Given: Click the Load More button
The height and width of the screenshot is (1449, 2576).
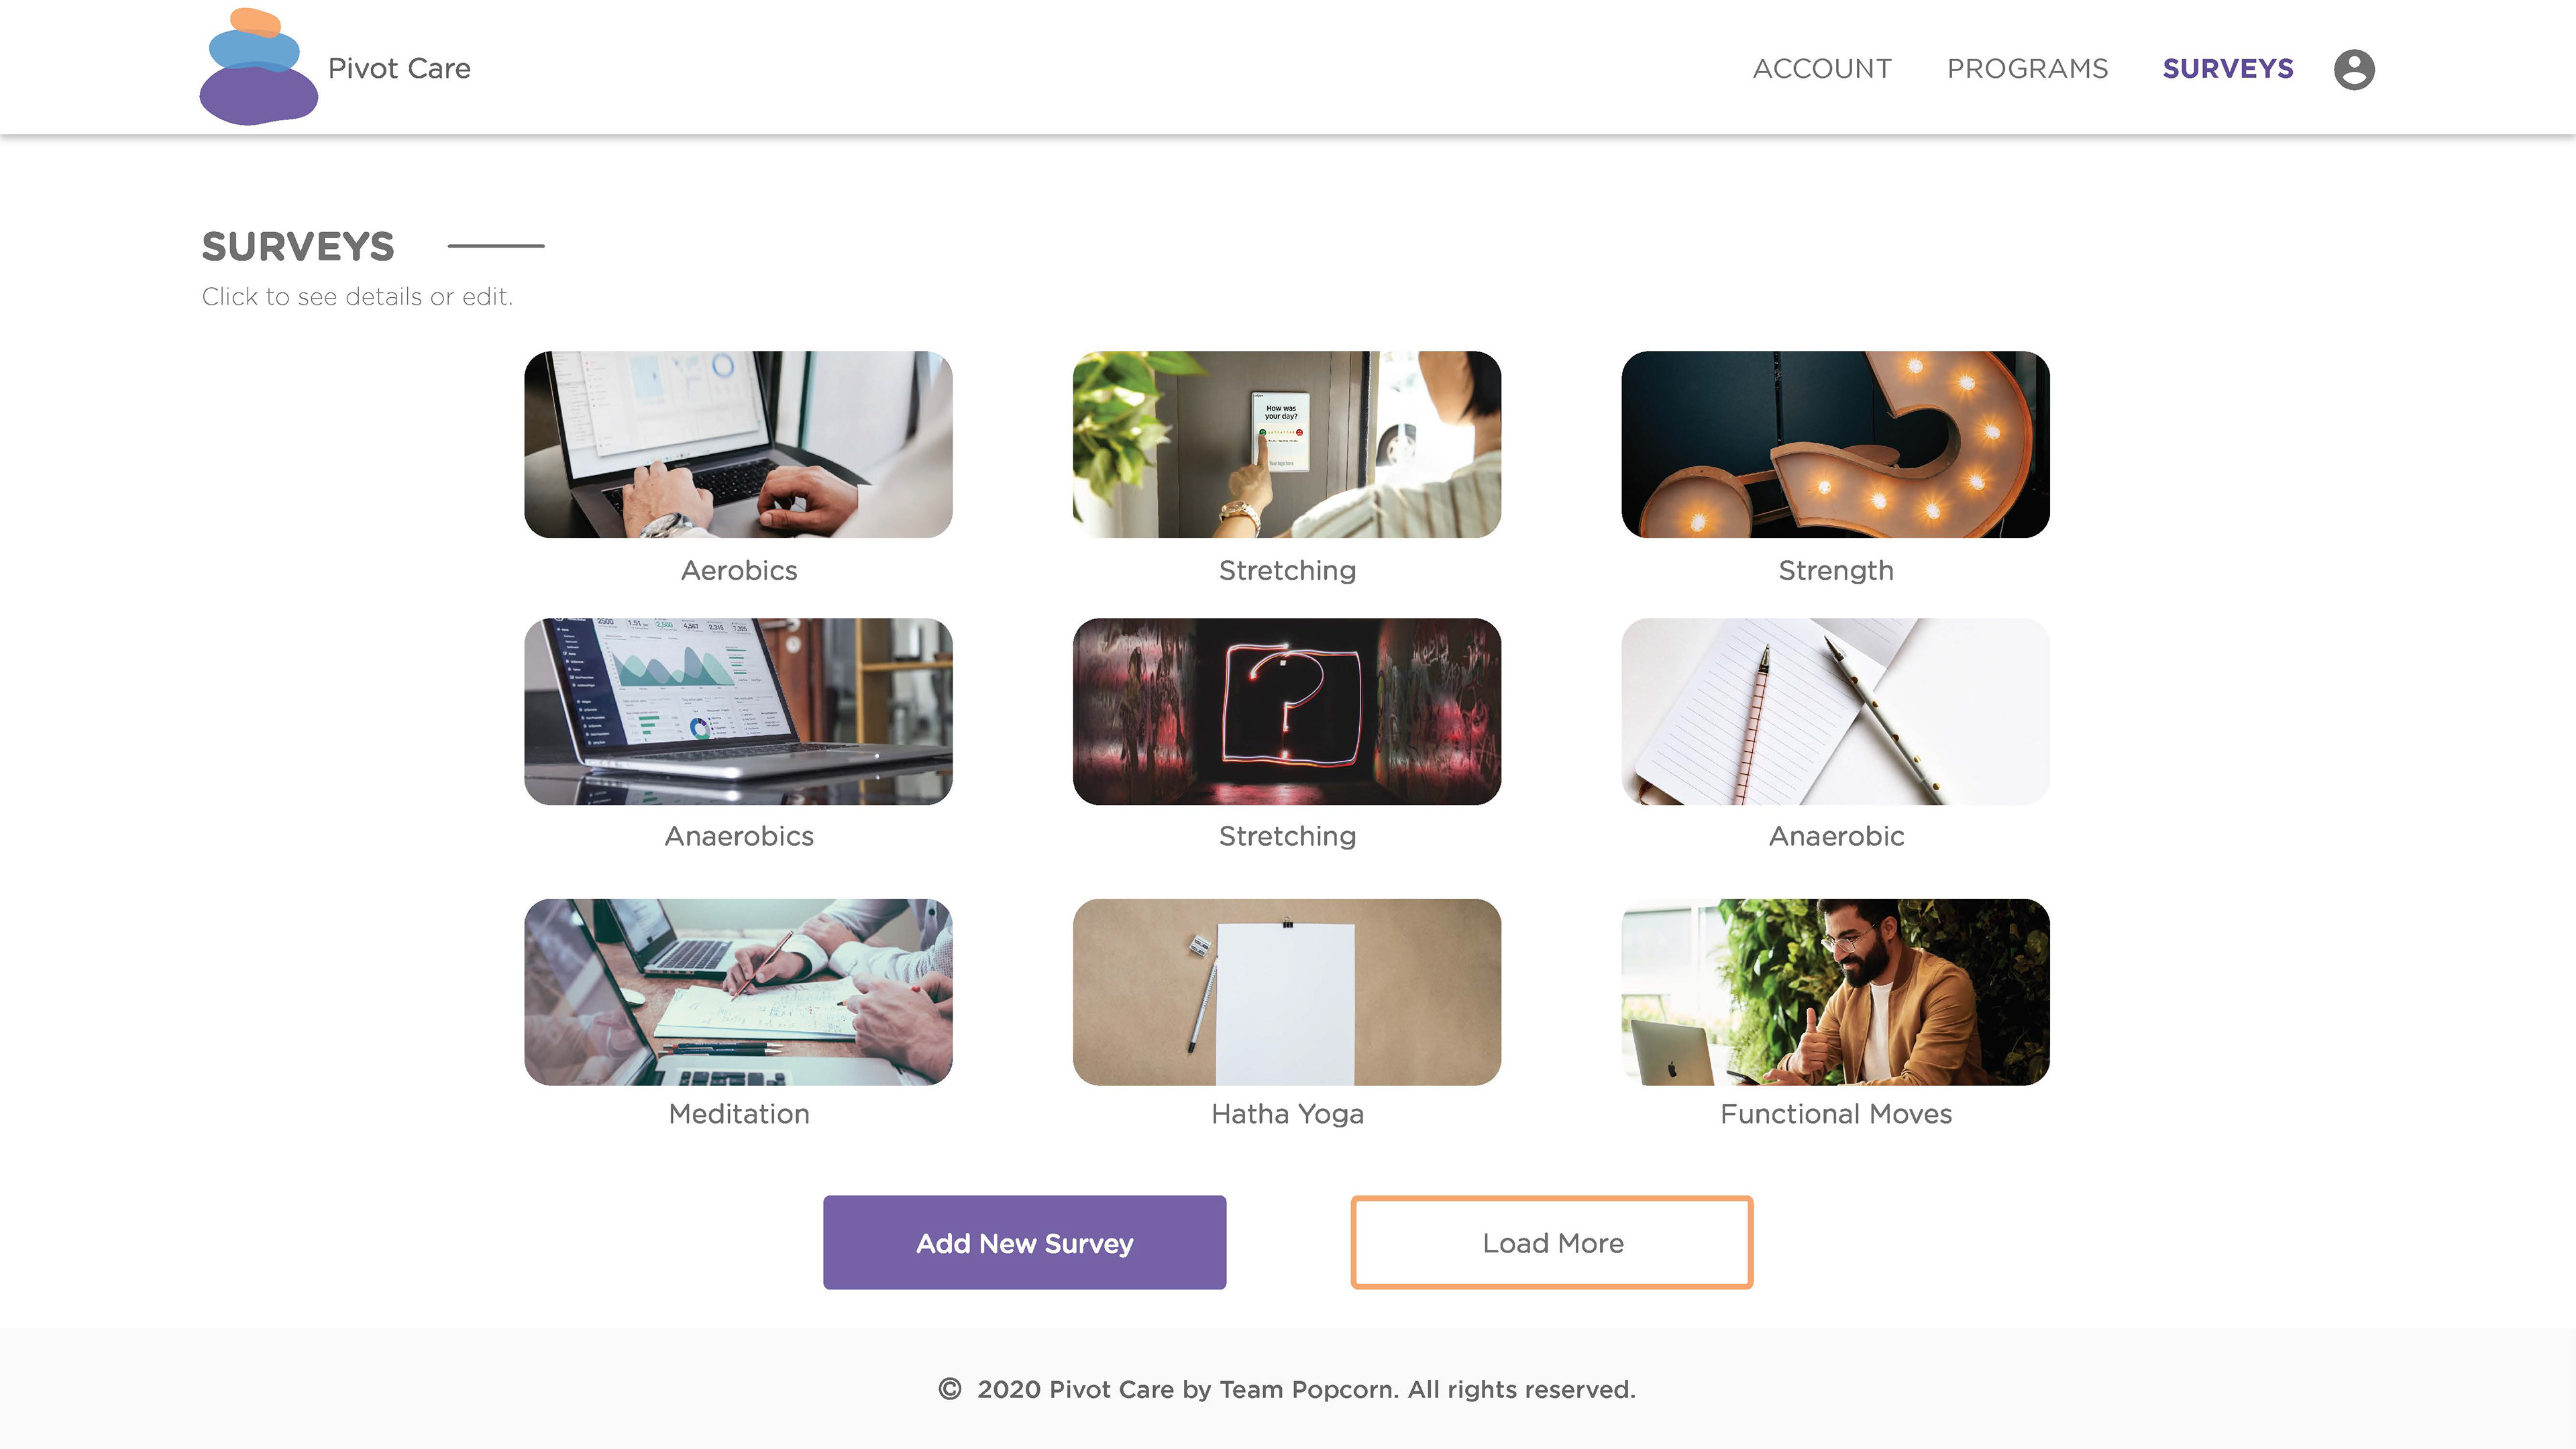Looking at the screenshot, I should click(1552, 1242).
